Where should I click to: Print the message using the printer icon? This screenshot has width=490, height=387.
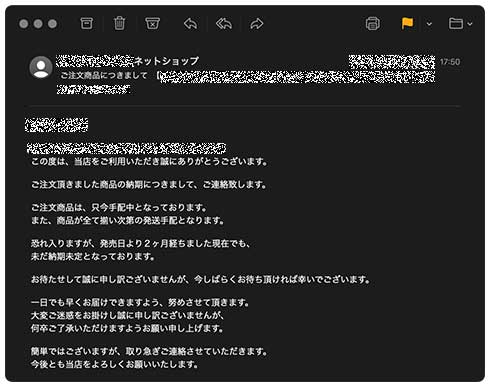coord(372,24)
